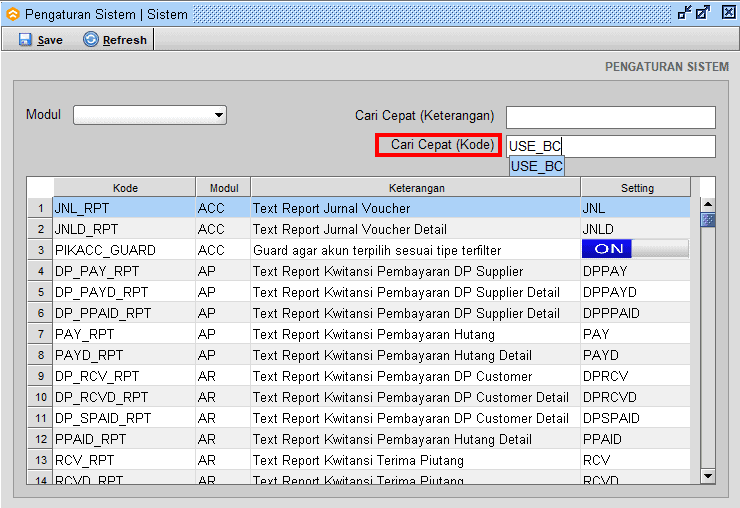Click the JNL setting cell
740x508 pixels.
click(635, 208)
